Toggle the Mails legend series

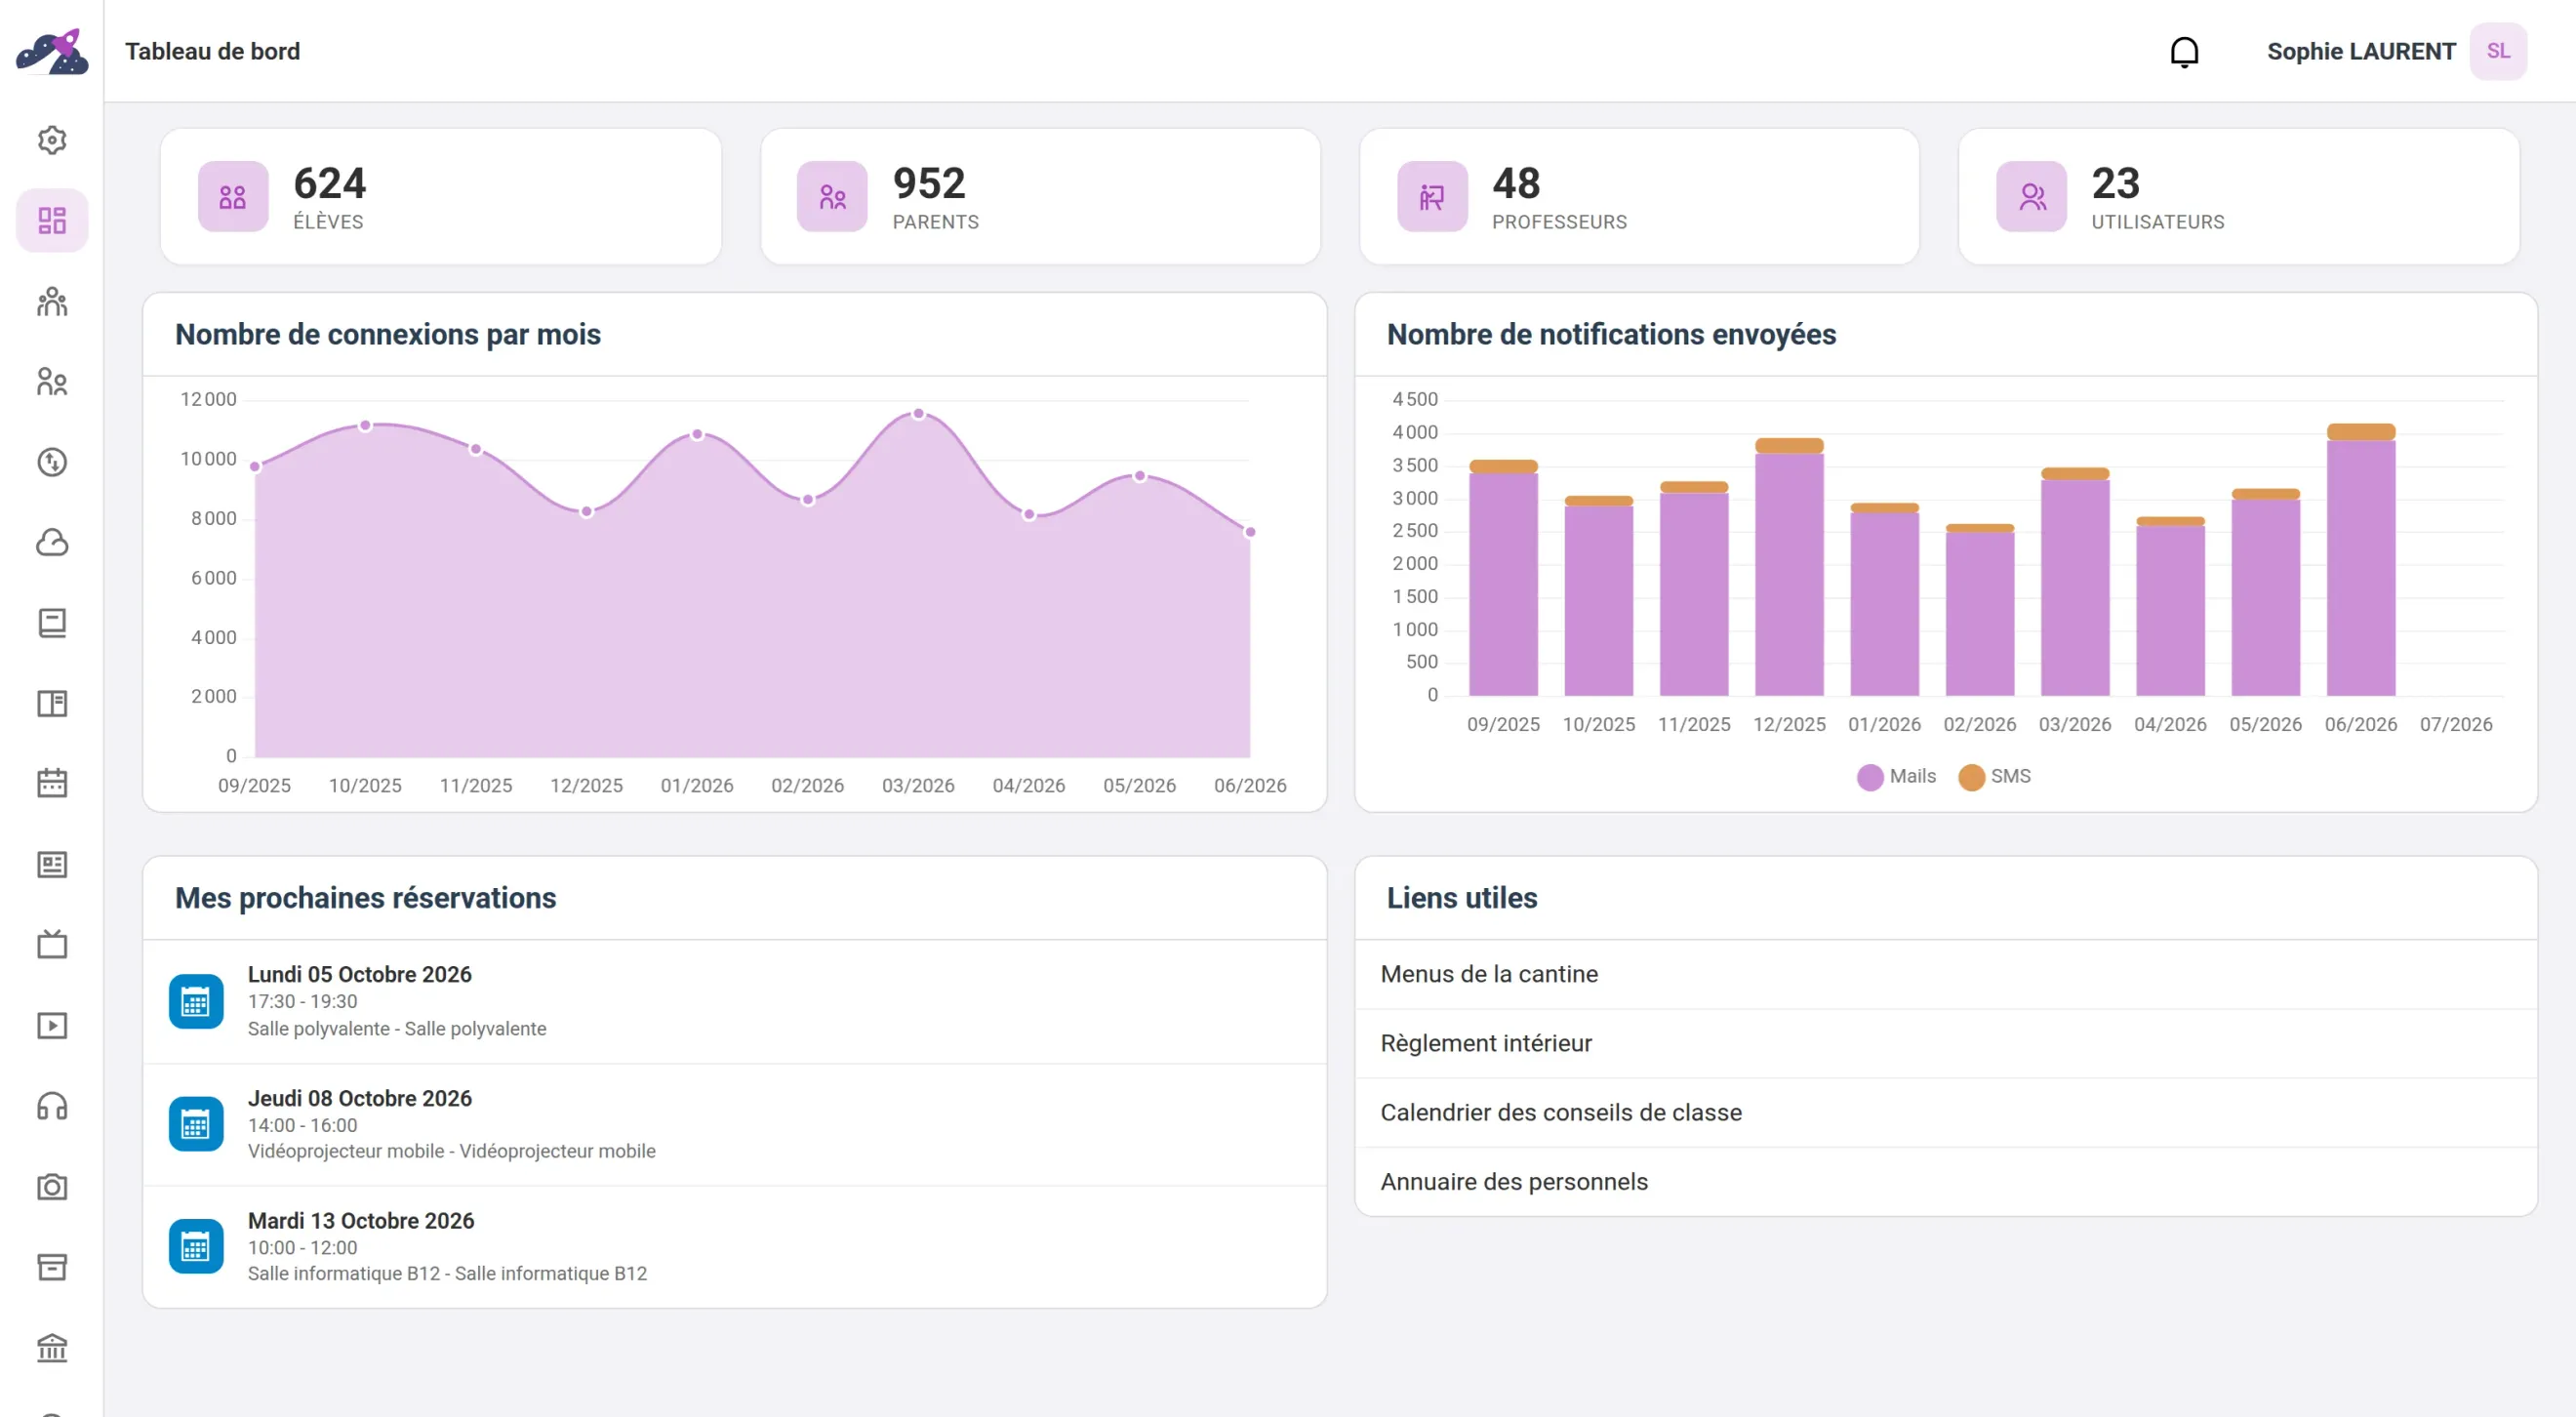click(1896, 777)
